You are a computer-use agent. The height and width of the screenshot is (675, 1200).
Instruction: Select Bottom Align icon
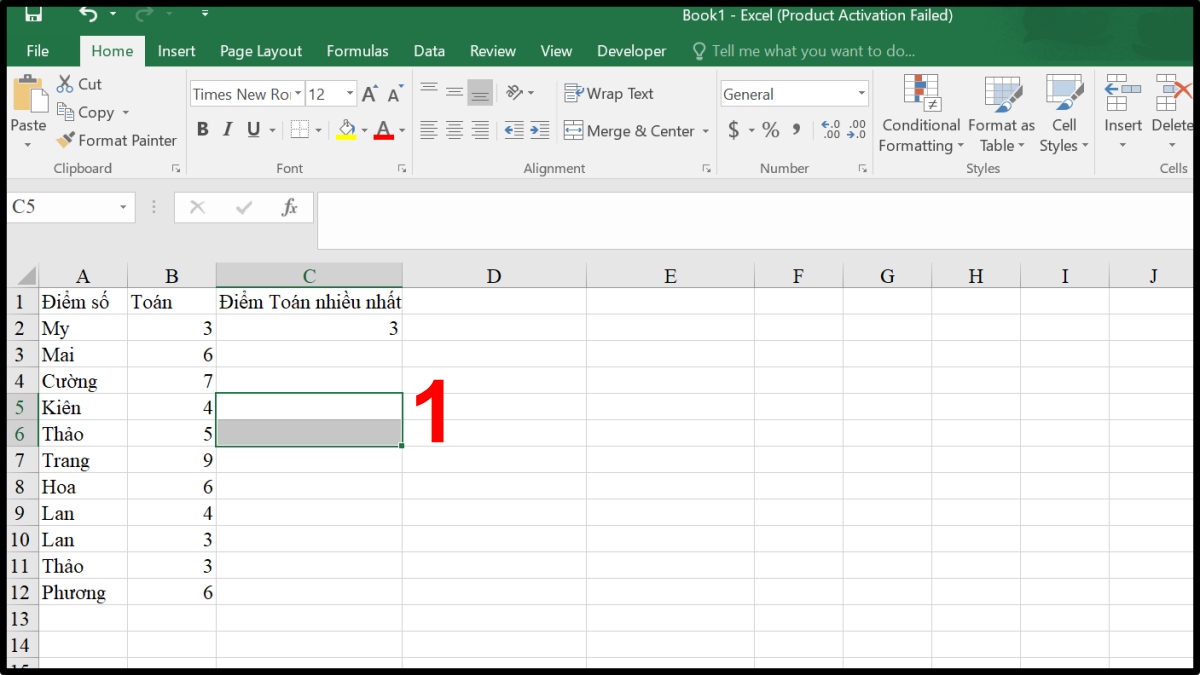(x=480, y=92)
